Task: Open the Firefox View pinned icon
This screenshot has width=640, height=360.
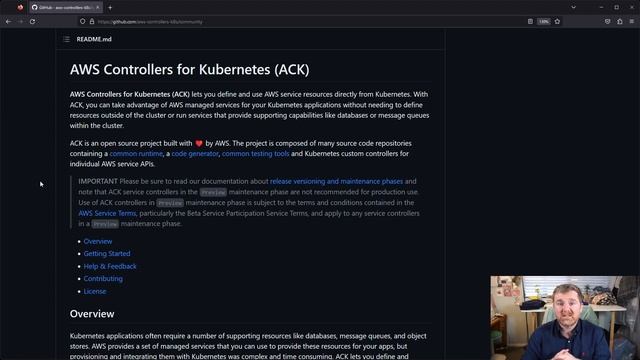Action: pyautogui.click(x=20, y=7)
